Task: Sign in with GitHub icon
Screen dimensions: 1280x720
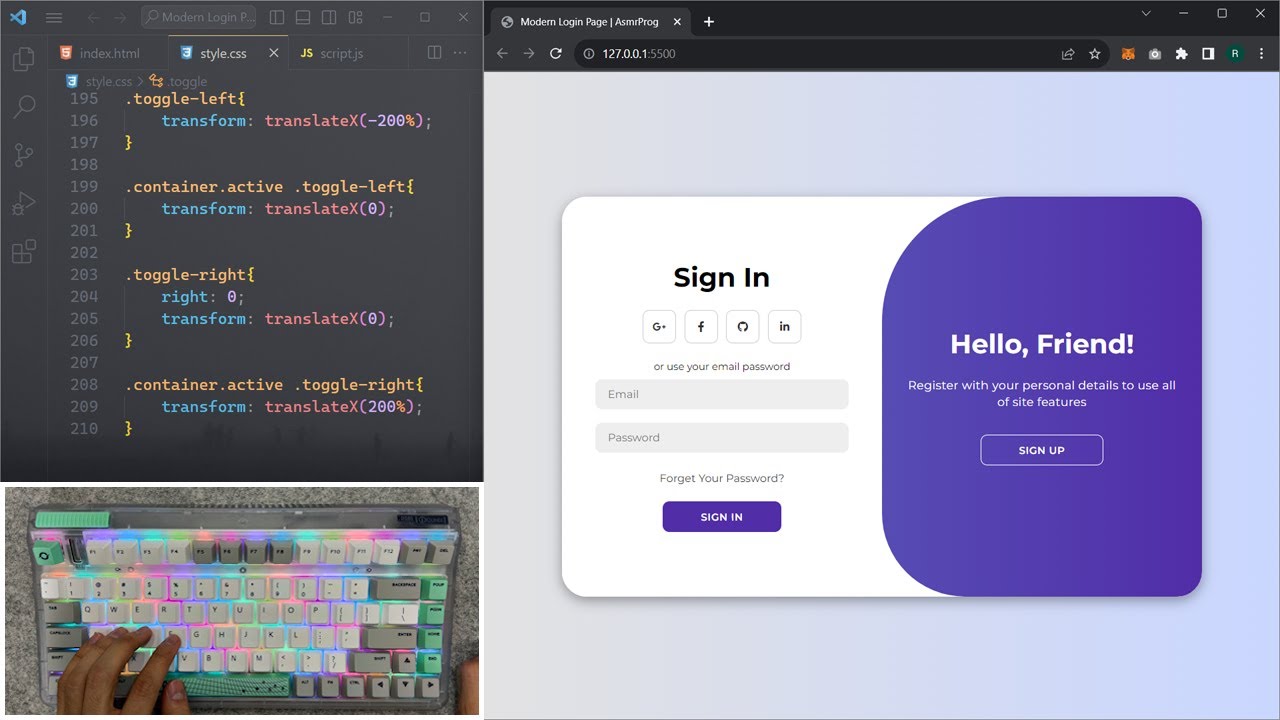Action: coord(743,327)
